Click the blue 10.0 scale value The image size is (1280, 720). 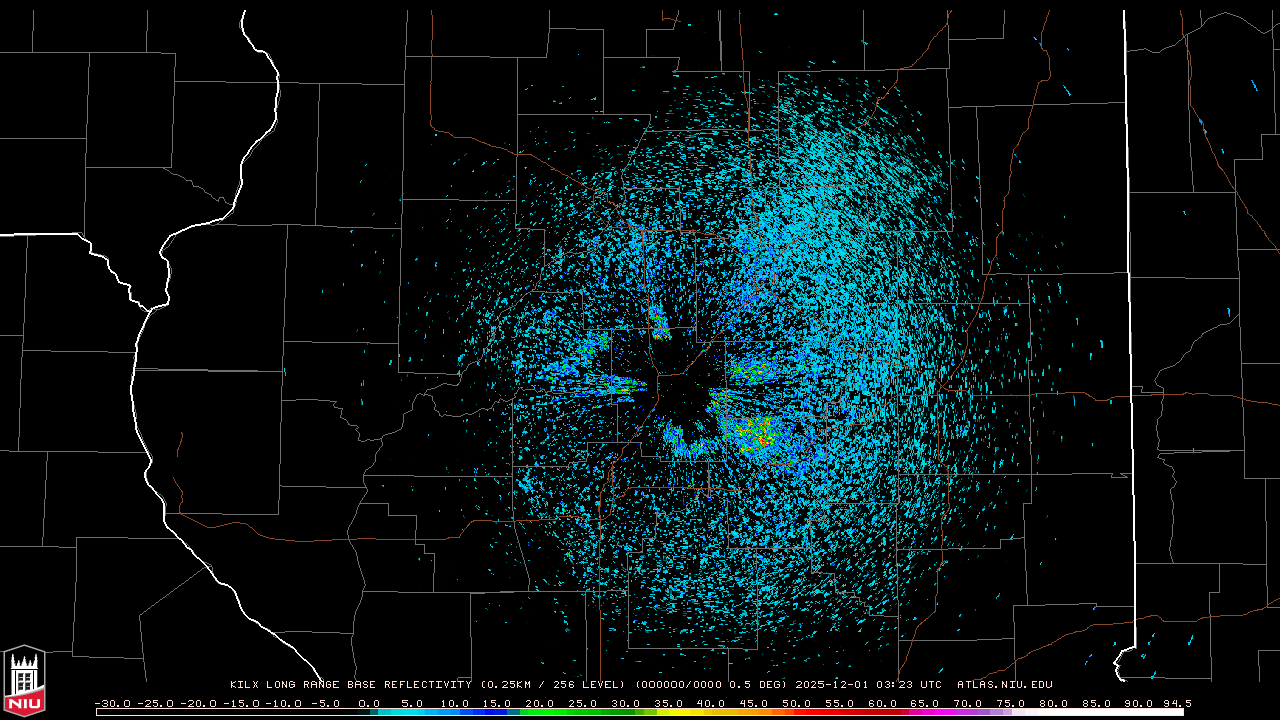(x=455, y=703)
